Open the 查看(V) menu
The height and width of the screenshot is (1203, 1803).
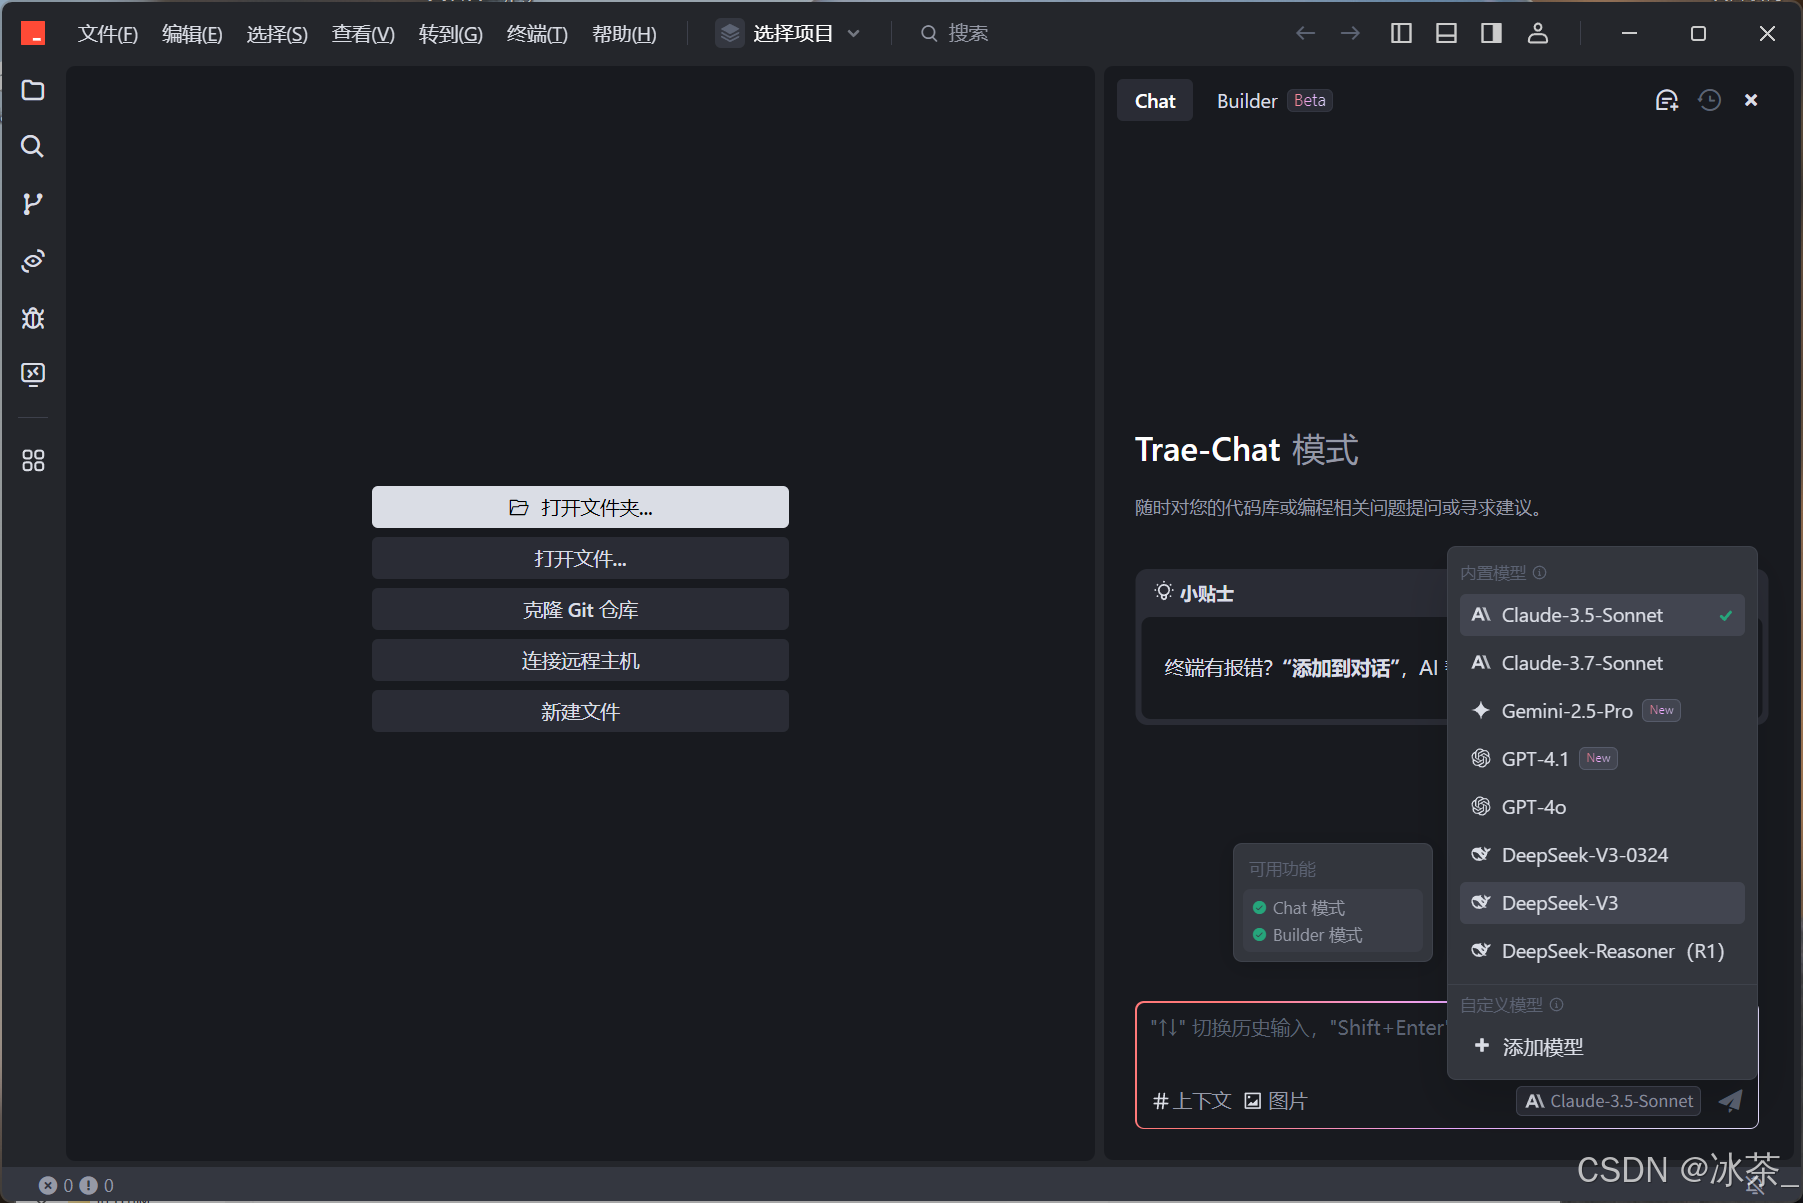[363, 34]
